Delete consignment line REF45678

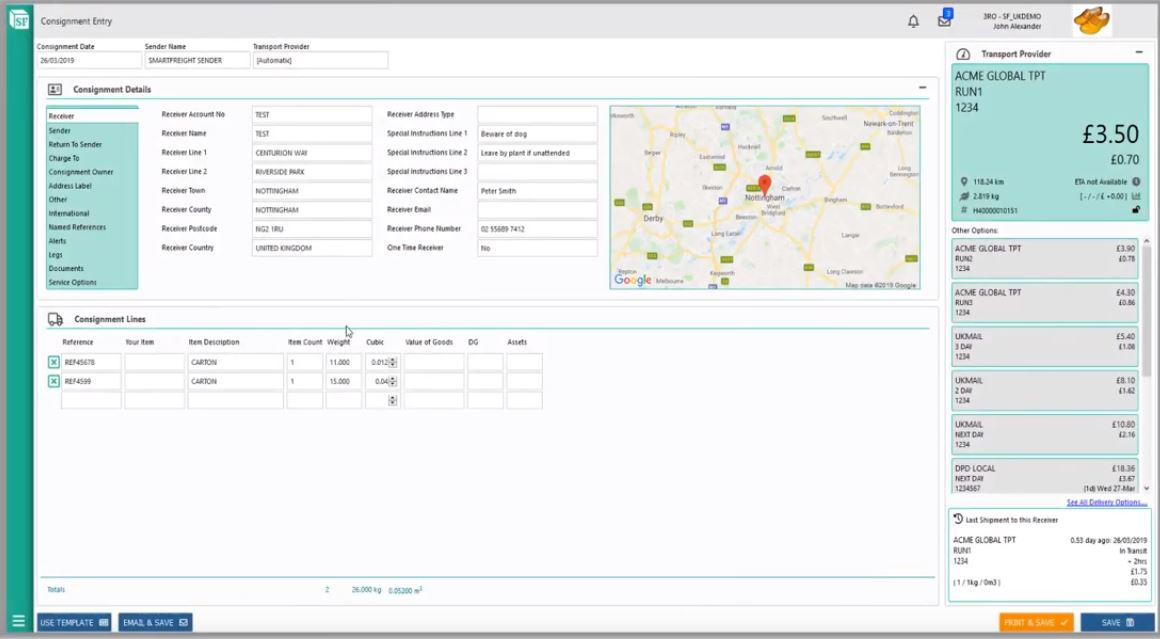[53, 362]
